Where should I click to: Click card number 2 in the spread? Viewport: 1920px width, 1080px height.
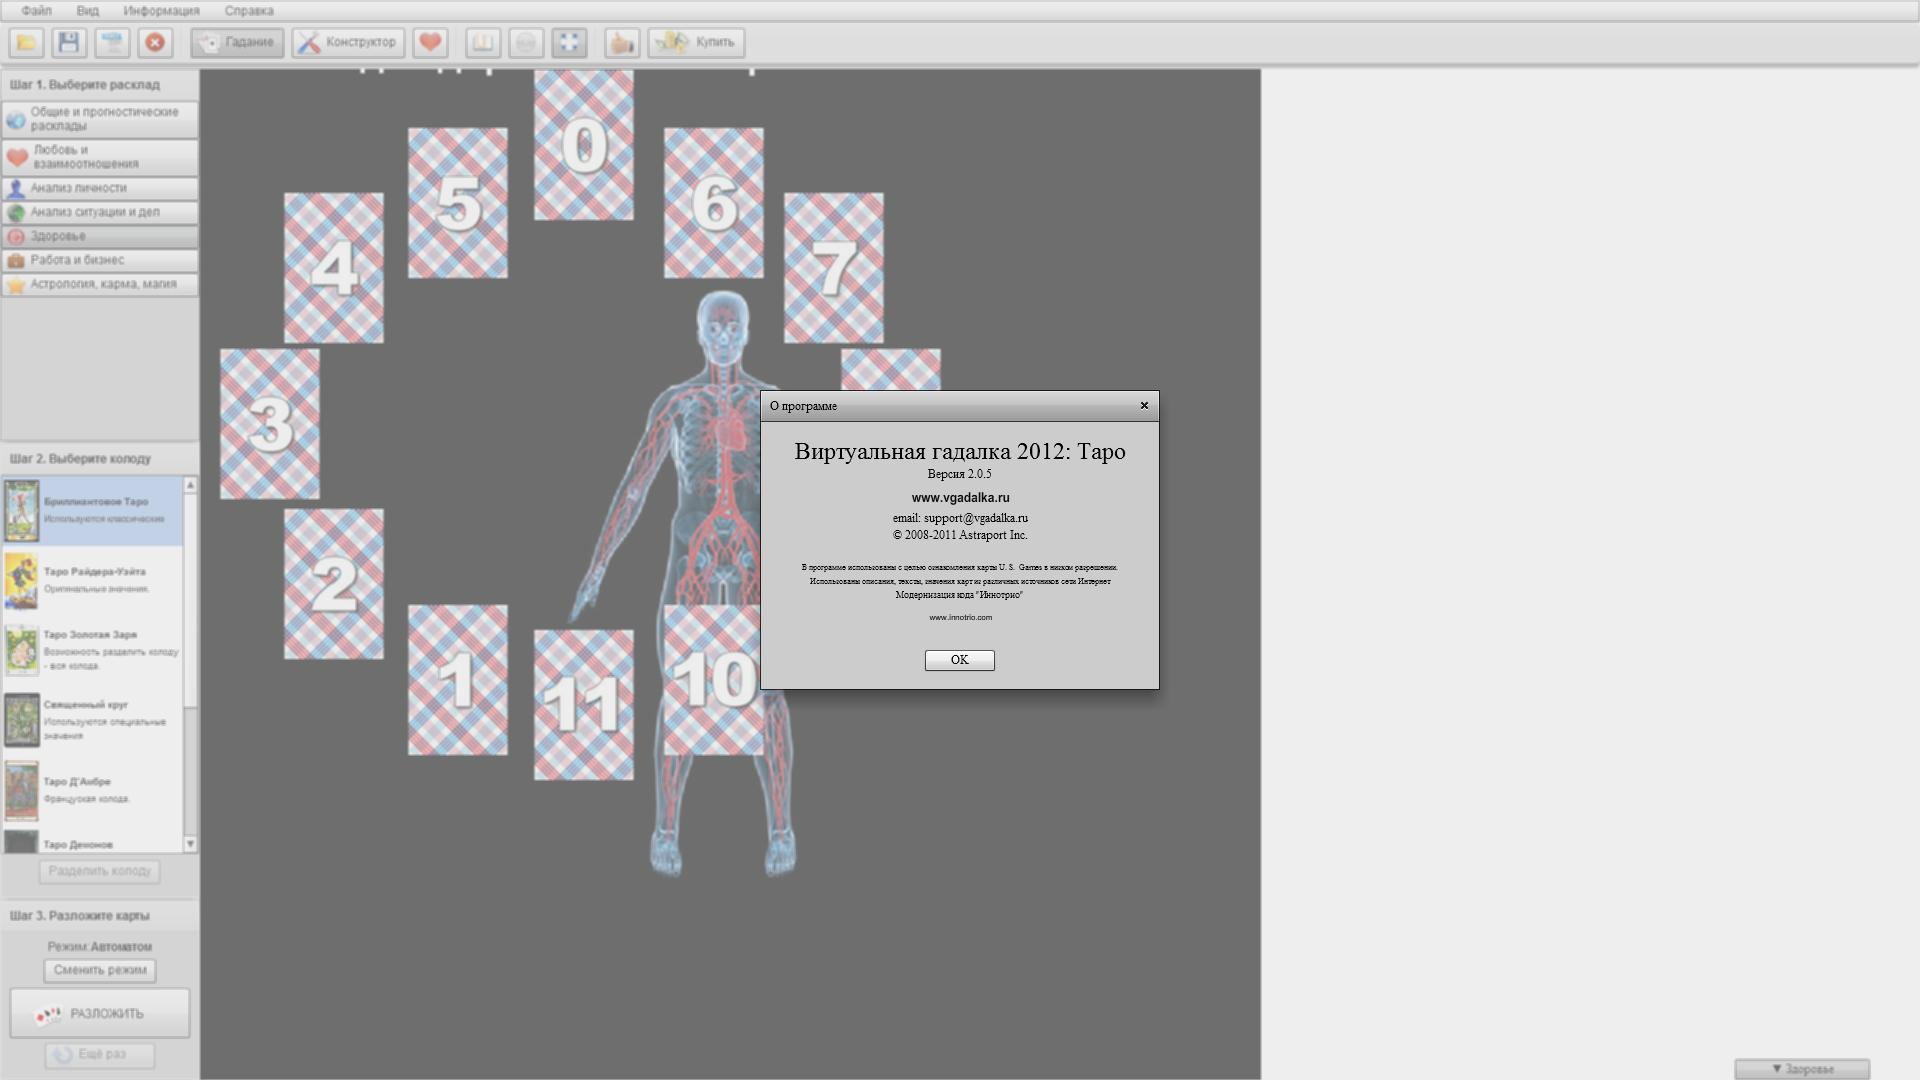tap(334, 584)
